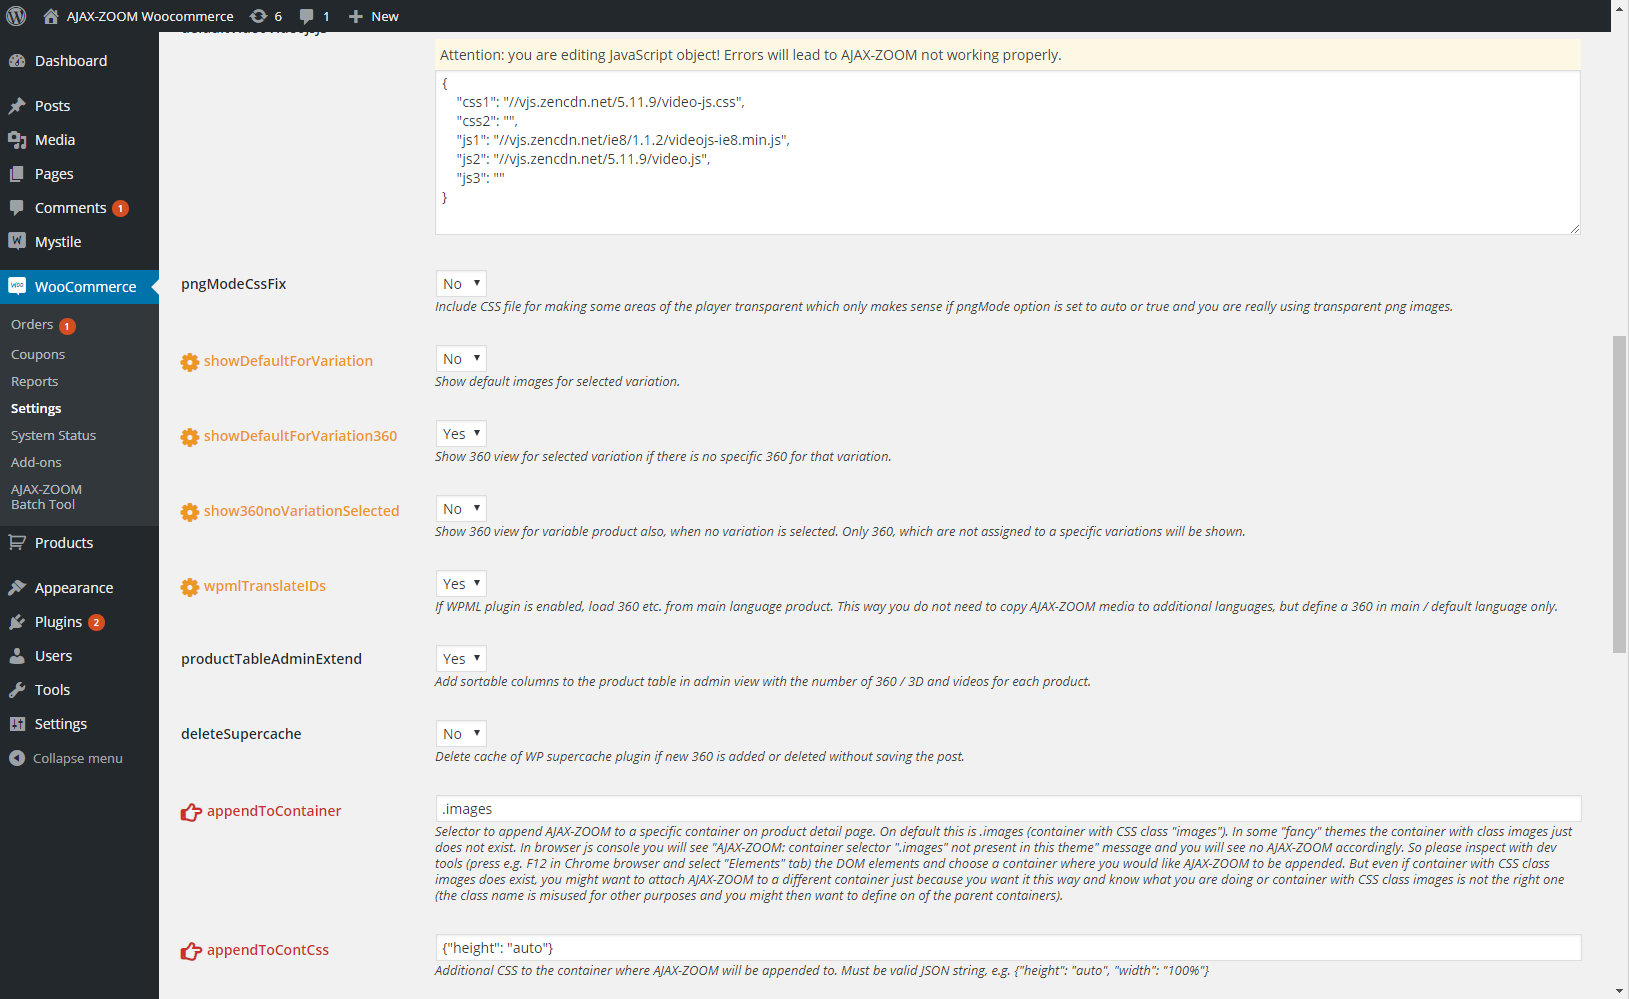Image resolution: width=1629 pixels, height=999 pixels.
Task: Click pointing hand icon beside appendToContCss
Action: point(191,951)
